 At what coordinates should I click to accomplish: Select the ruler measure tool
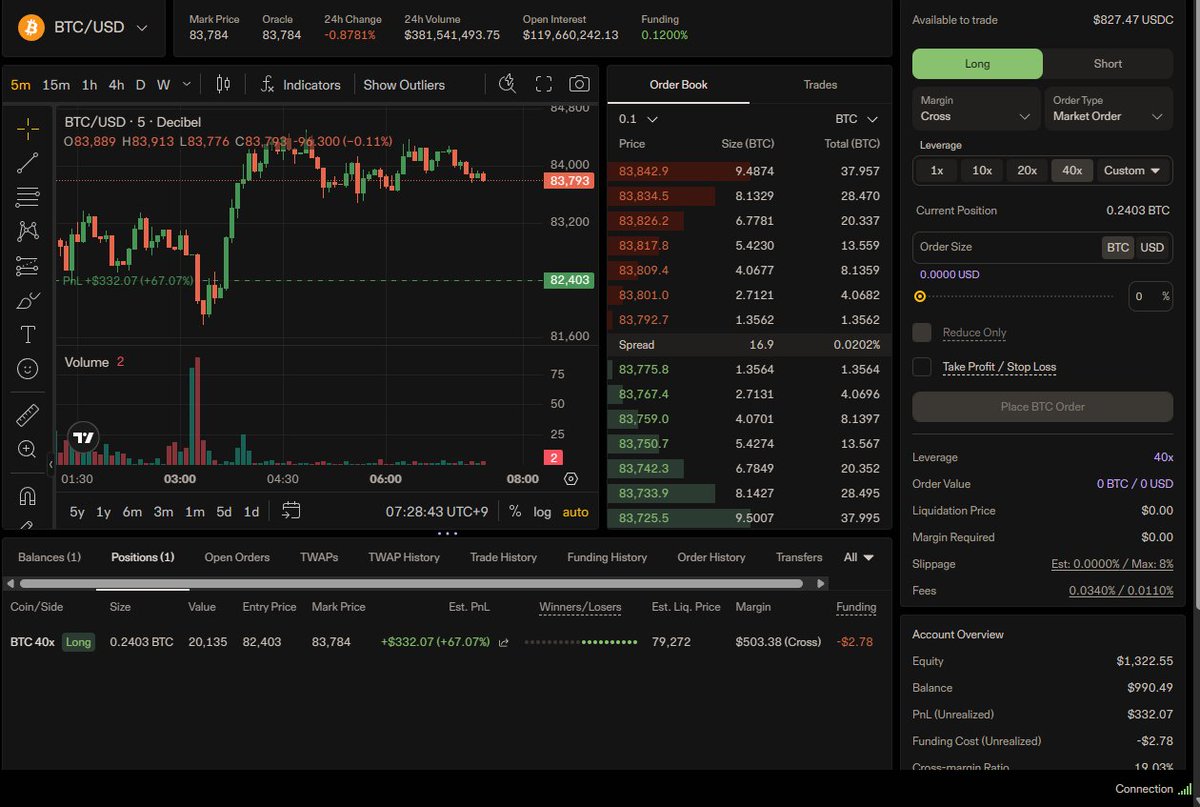click(x=28, y=415)
